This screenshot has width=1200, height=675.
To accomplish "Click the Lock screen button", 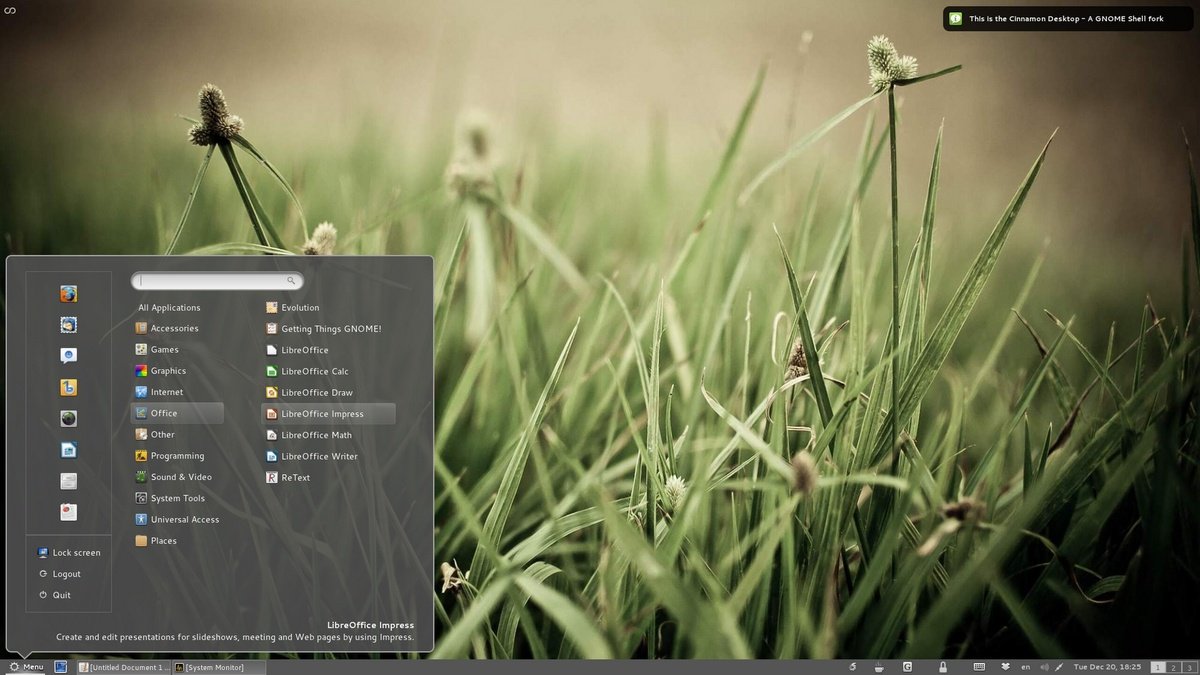I will pyautogui.click(x=75, y=553).
